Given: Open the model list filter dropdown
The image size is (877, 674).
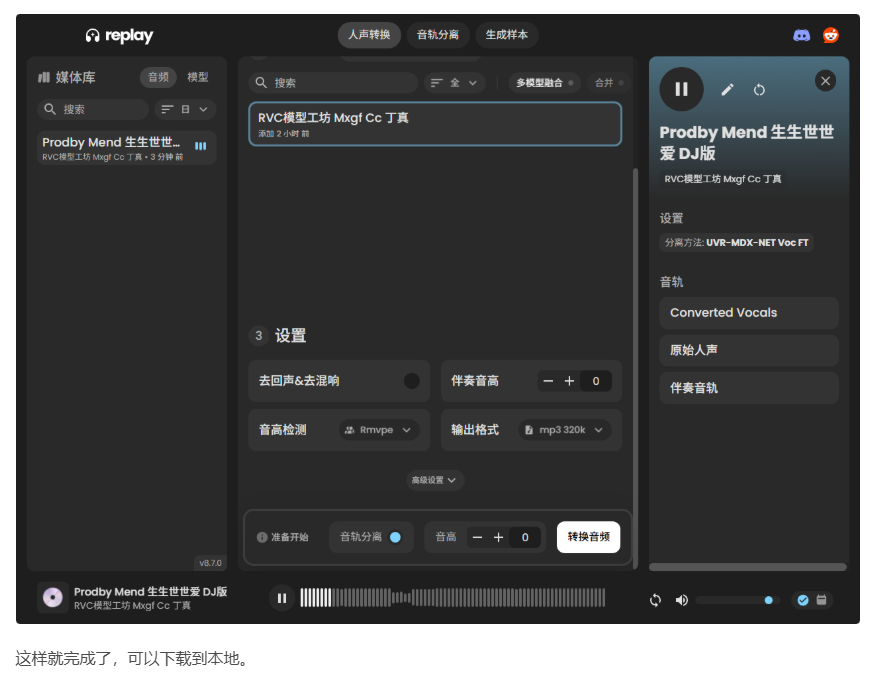Looking at the screenshot, I should (454, 83).
